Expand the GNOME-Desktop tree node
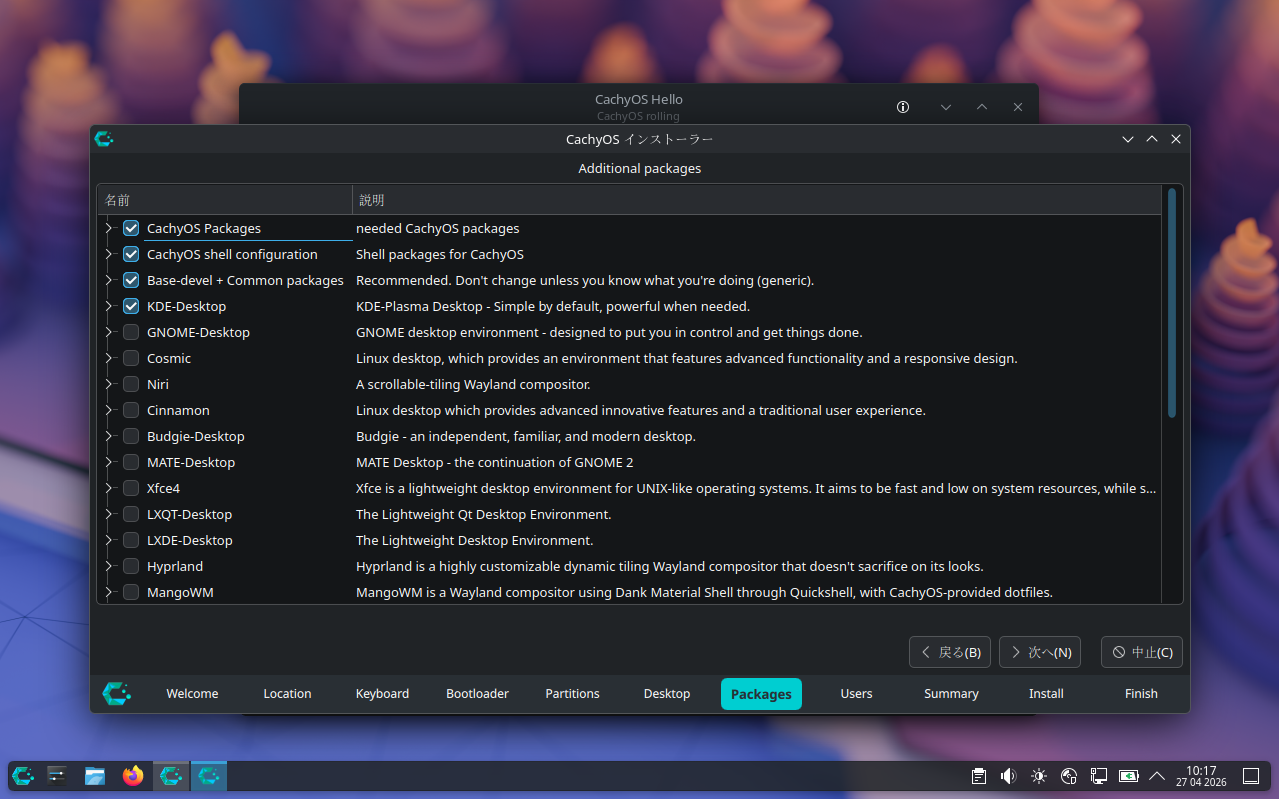Image resolution: width=1279 pixels, height=799 pixels. 109,332
